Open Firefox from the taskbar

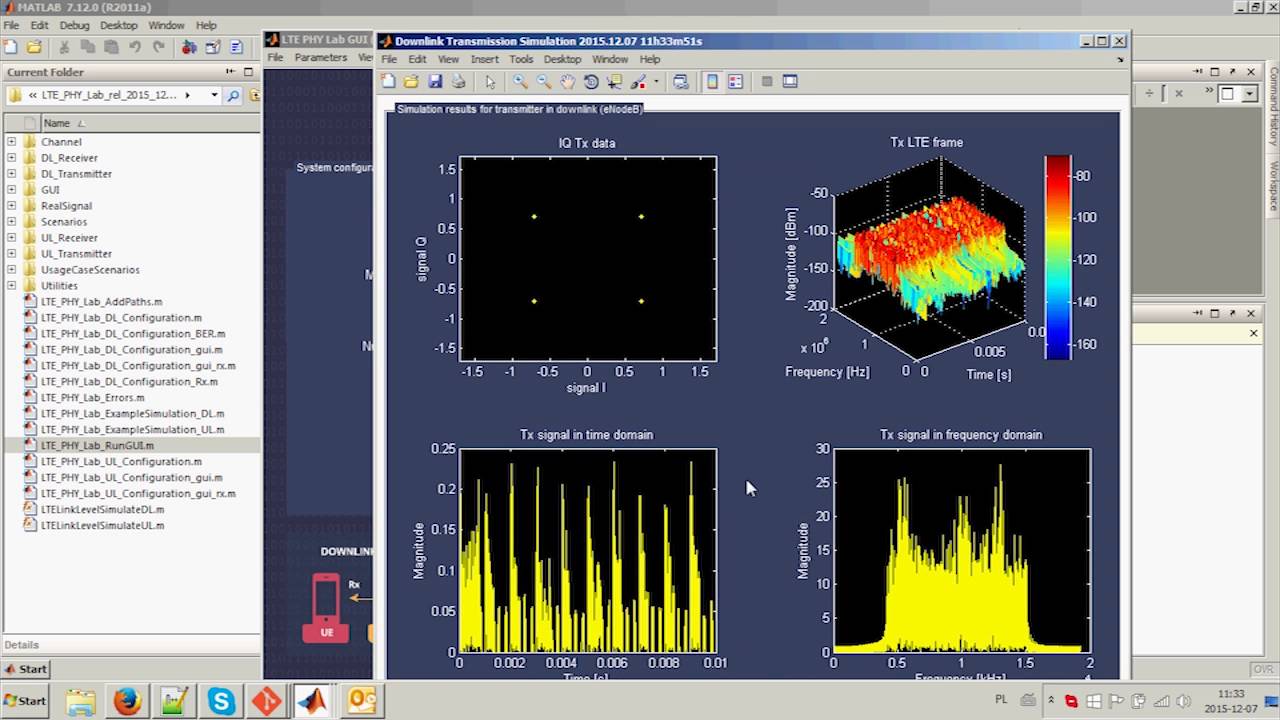pos(127,701)
